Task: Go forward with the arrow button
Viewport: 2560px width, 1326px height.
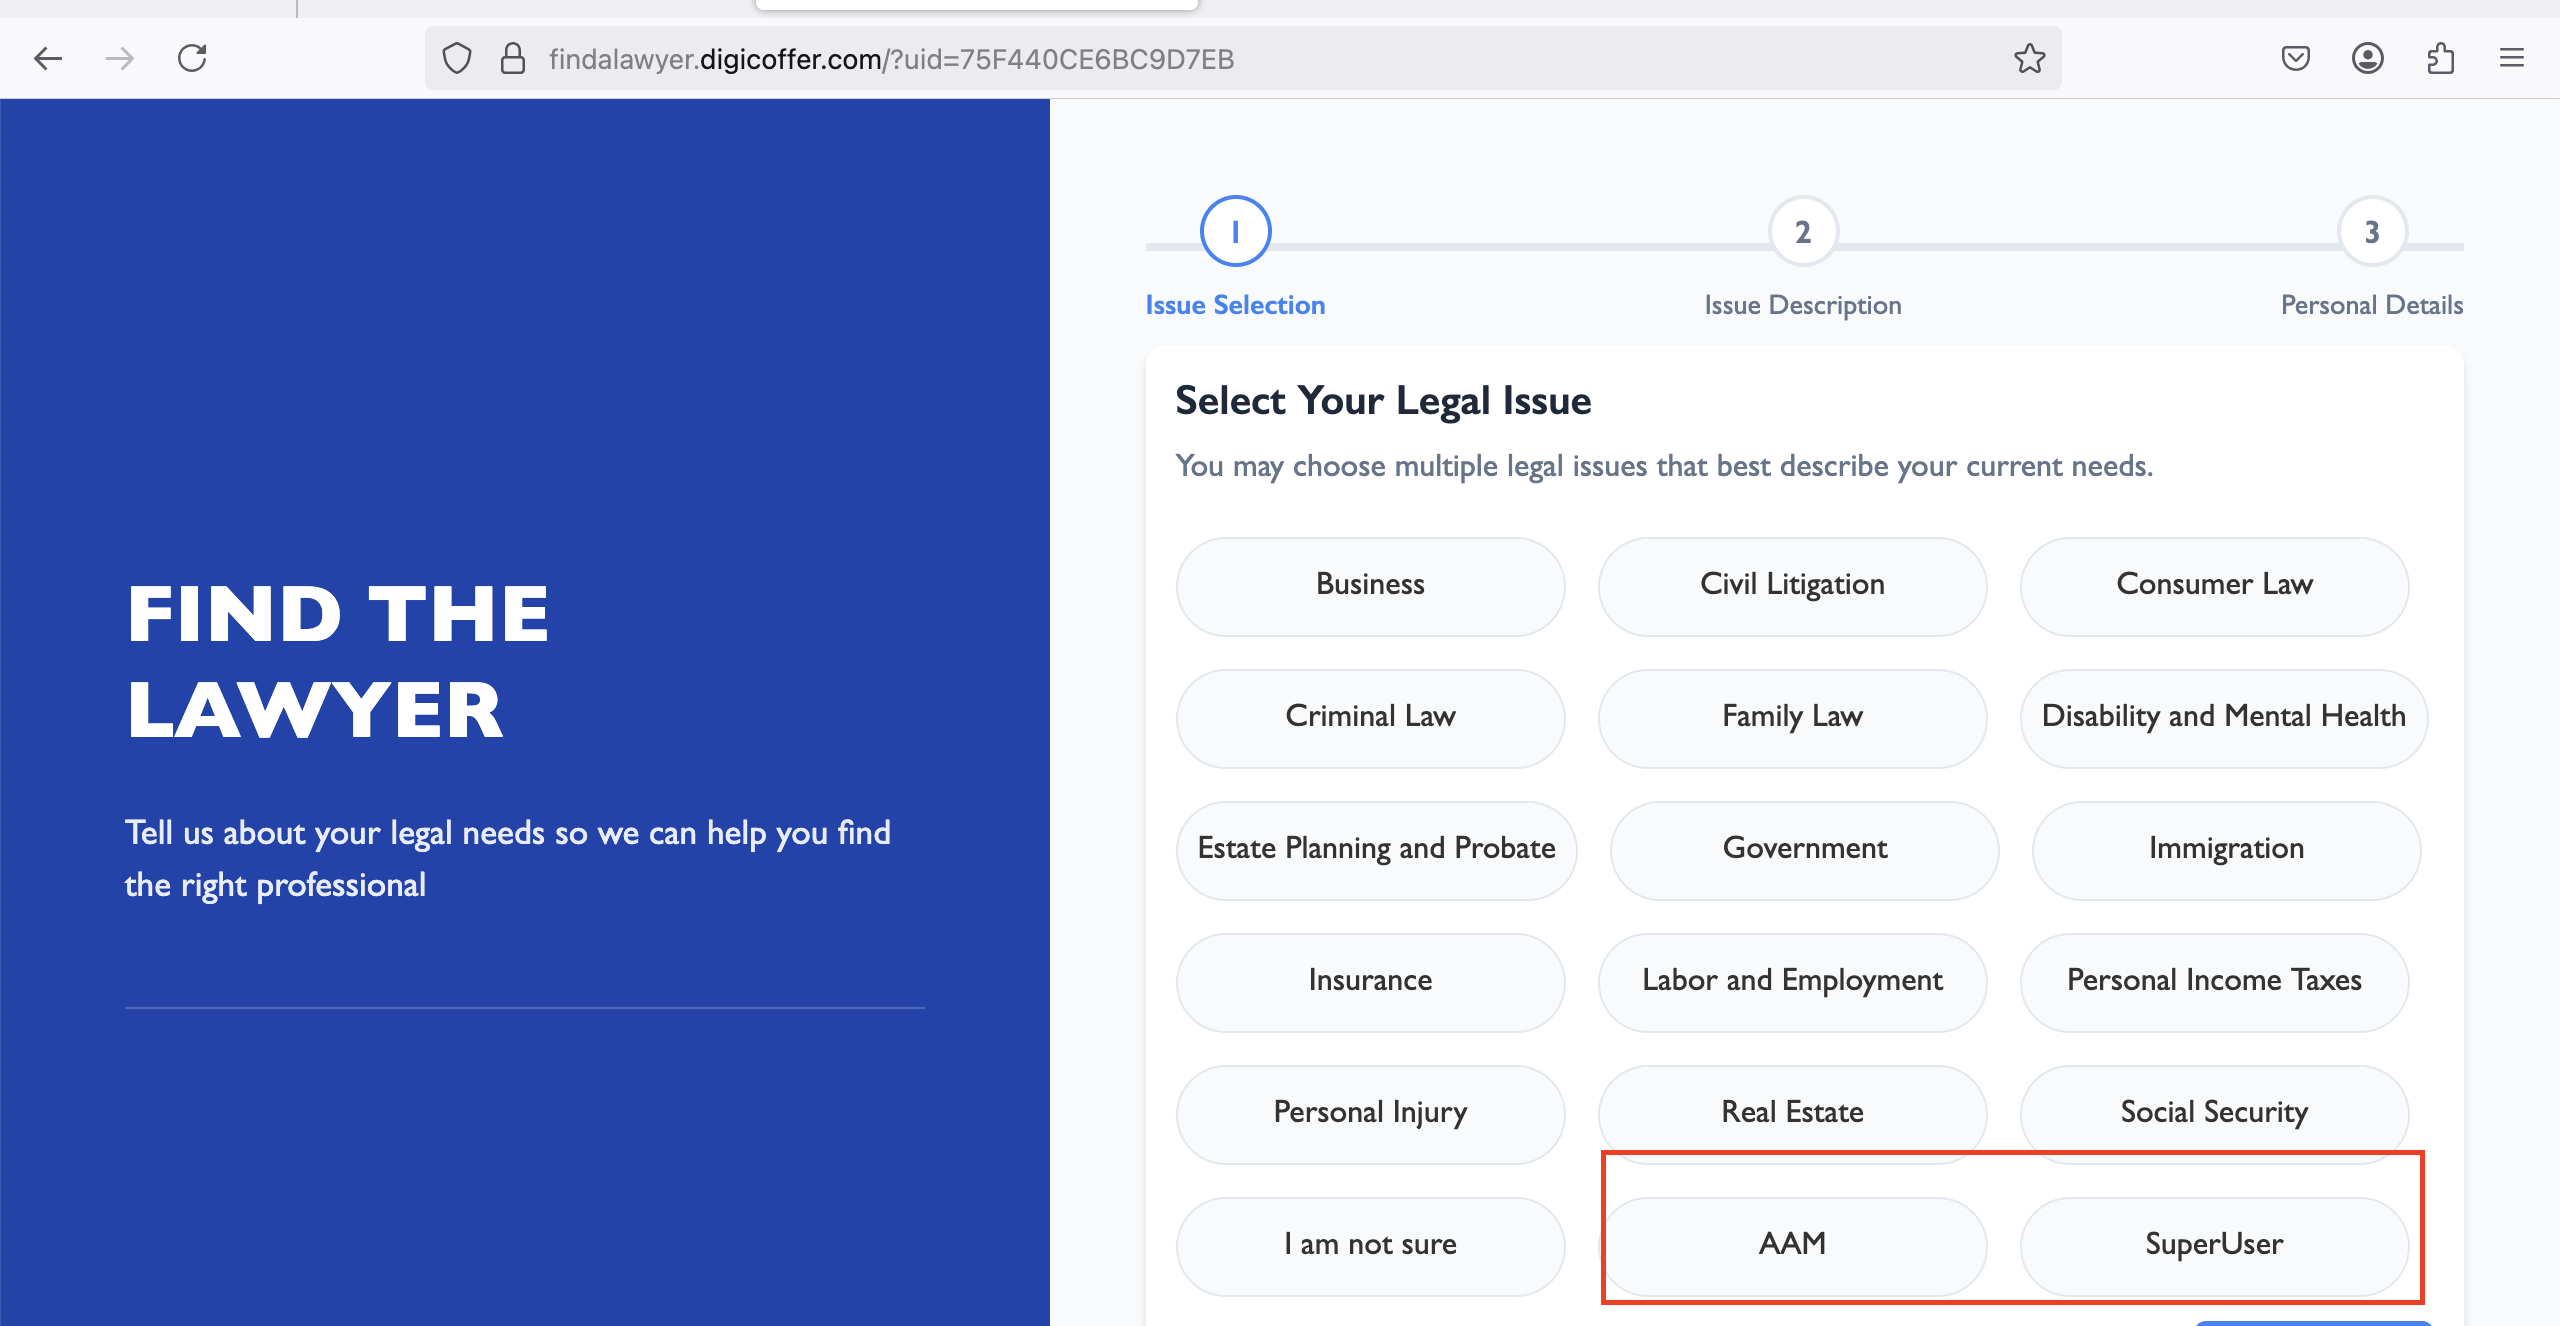Action: tap(120, 59)
